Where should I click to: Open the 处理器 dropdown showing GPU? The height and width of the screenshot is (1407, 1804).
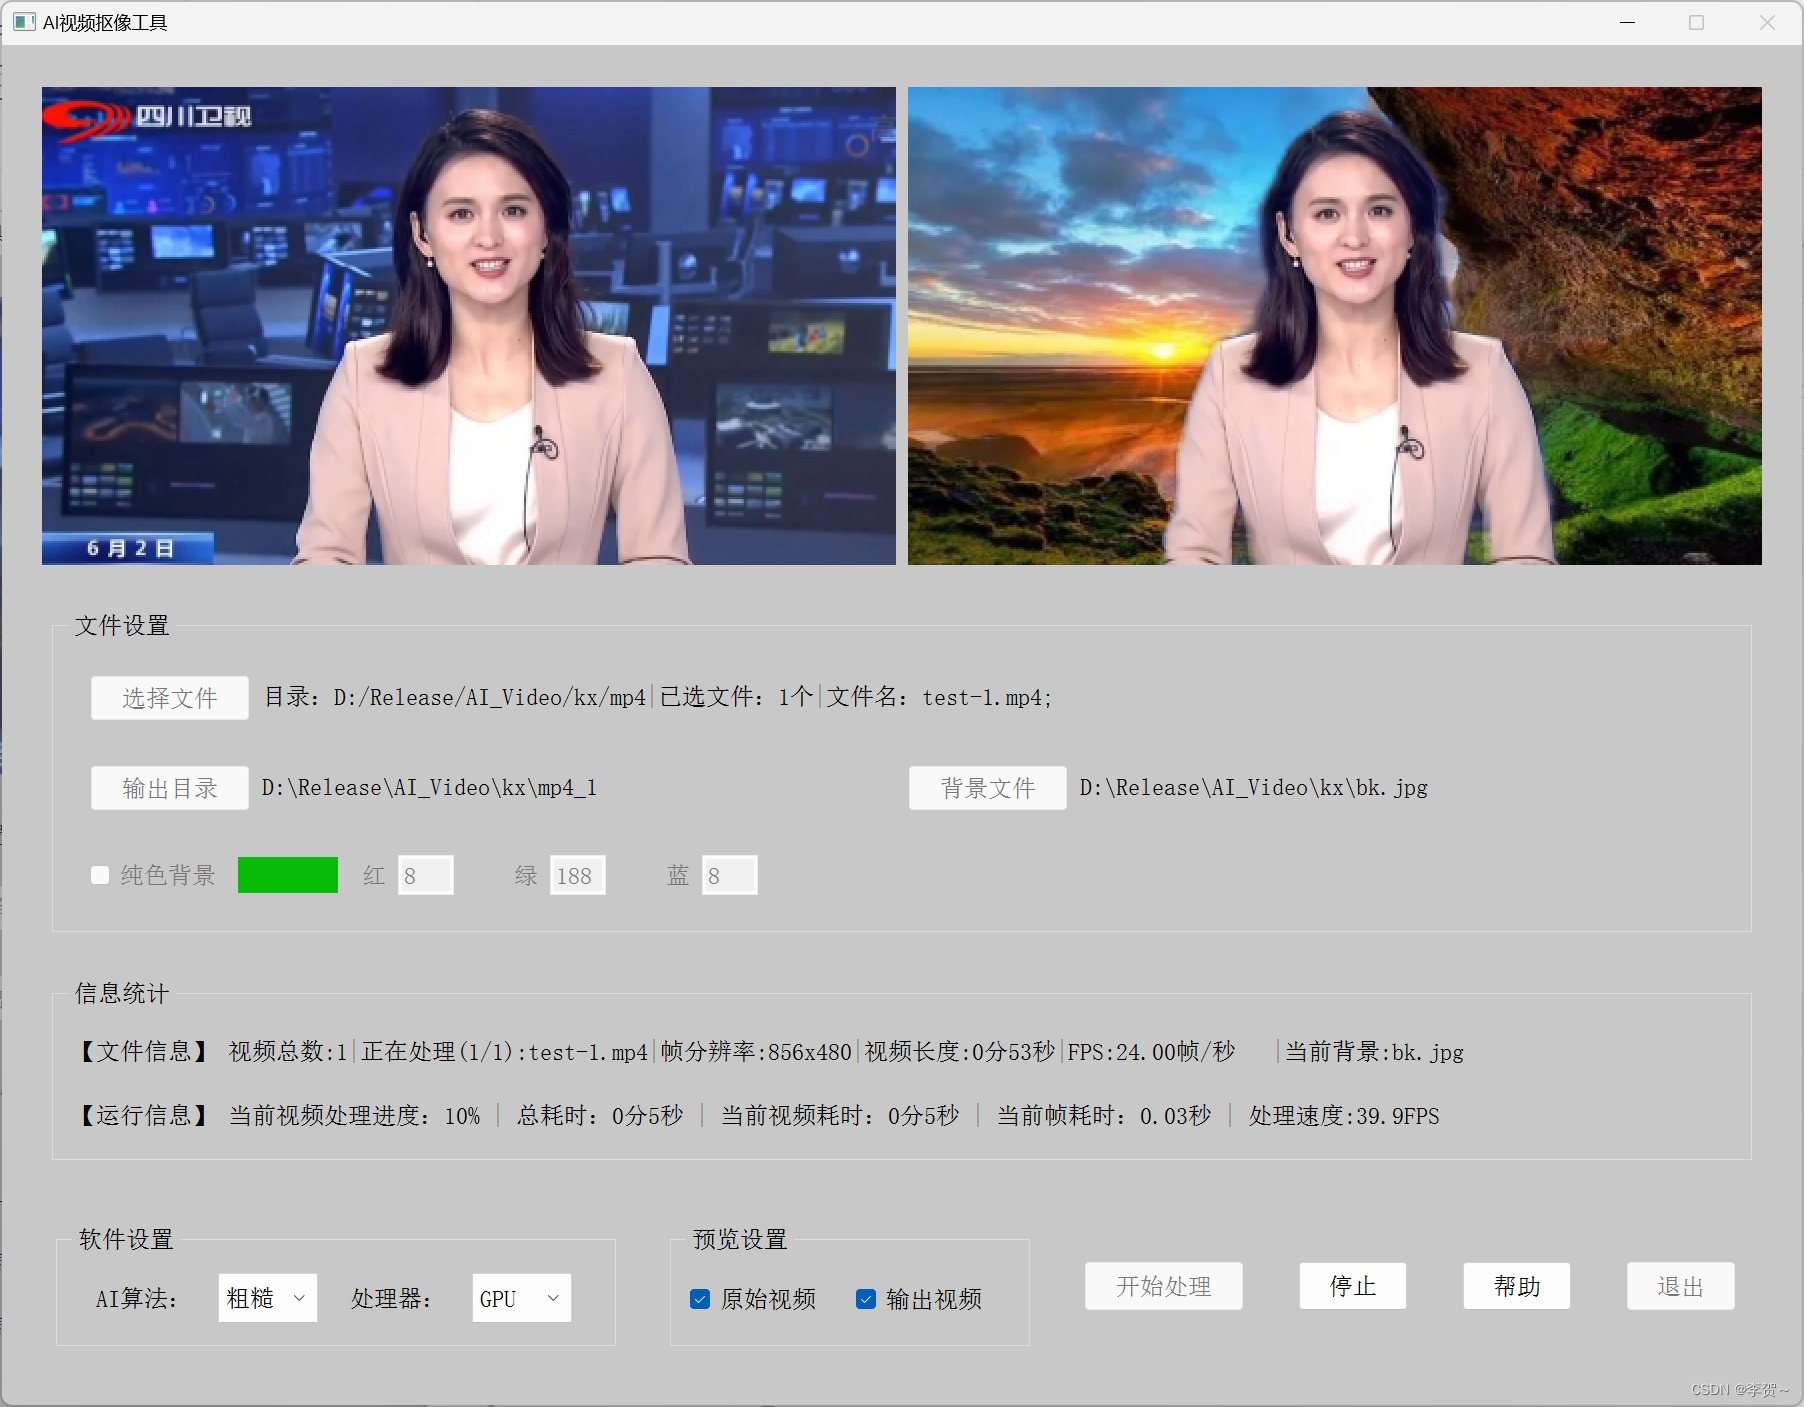click(521, 1298)
